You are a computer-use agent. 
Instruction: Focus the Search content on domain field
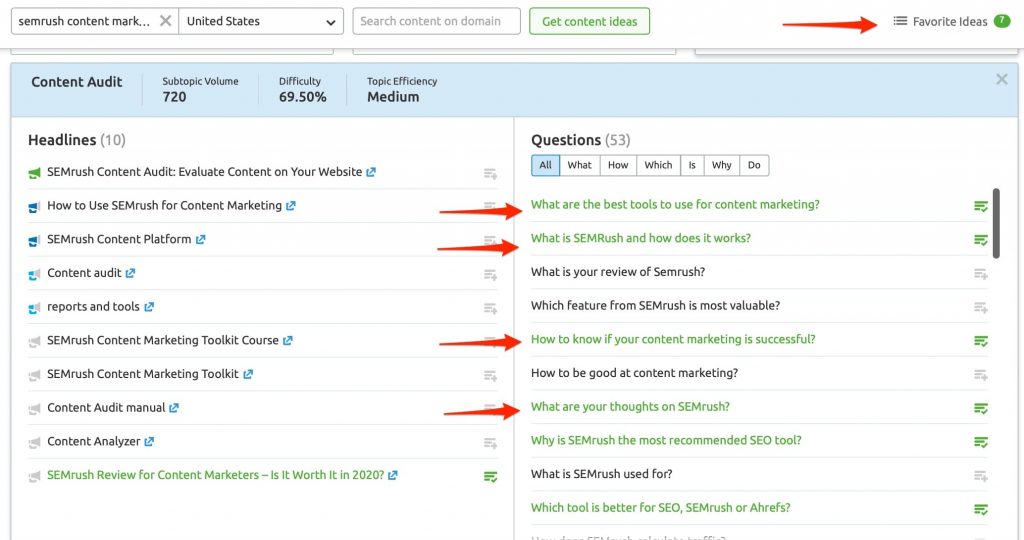pyautogui.click(x=436, y=21)
